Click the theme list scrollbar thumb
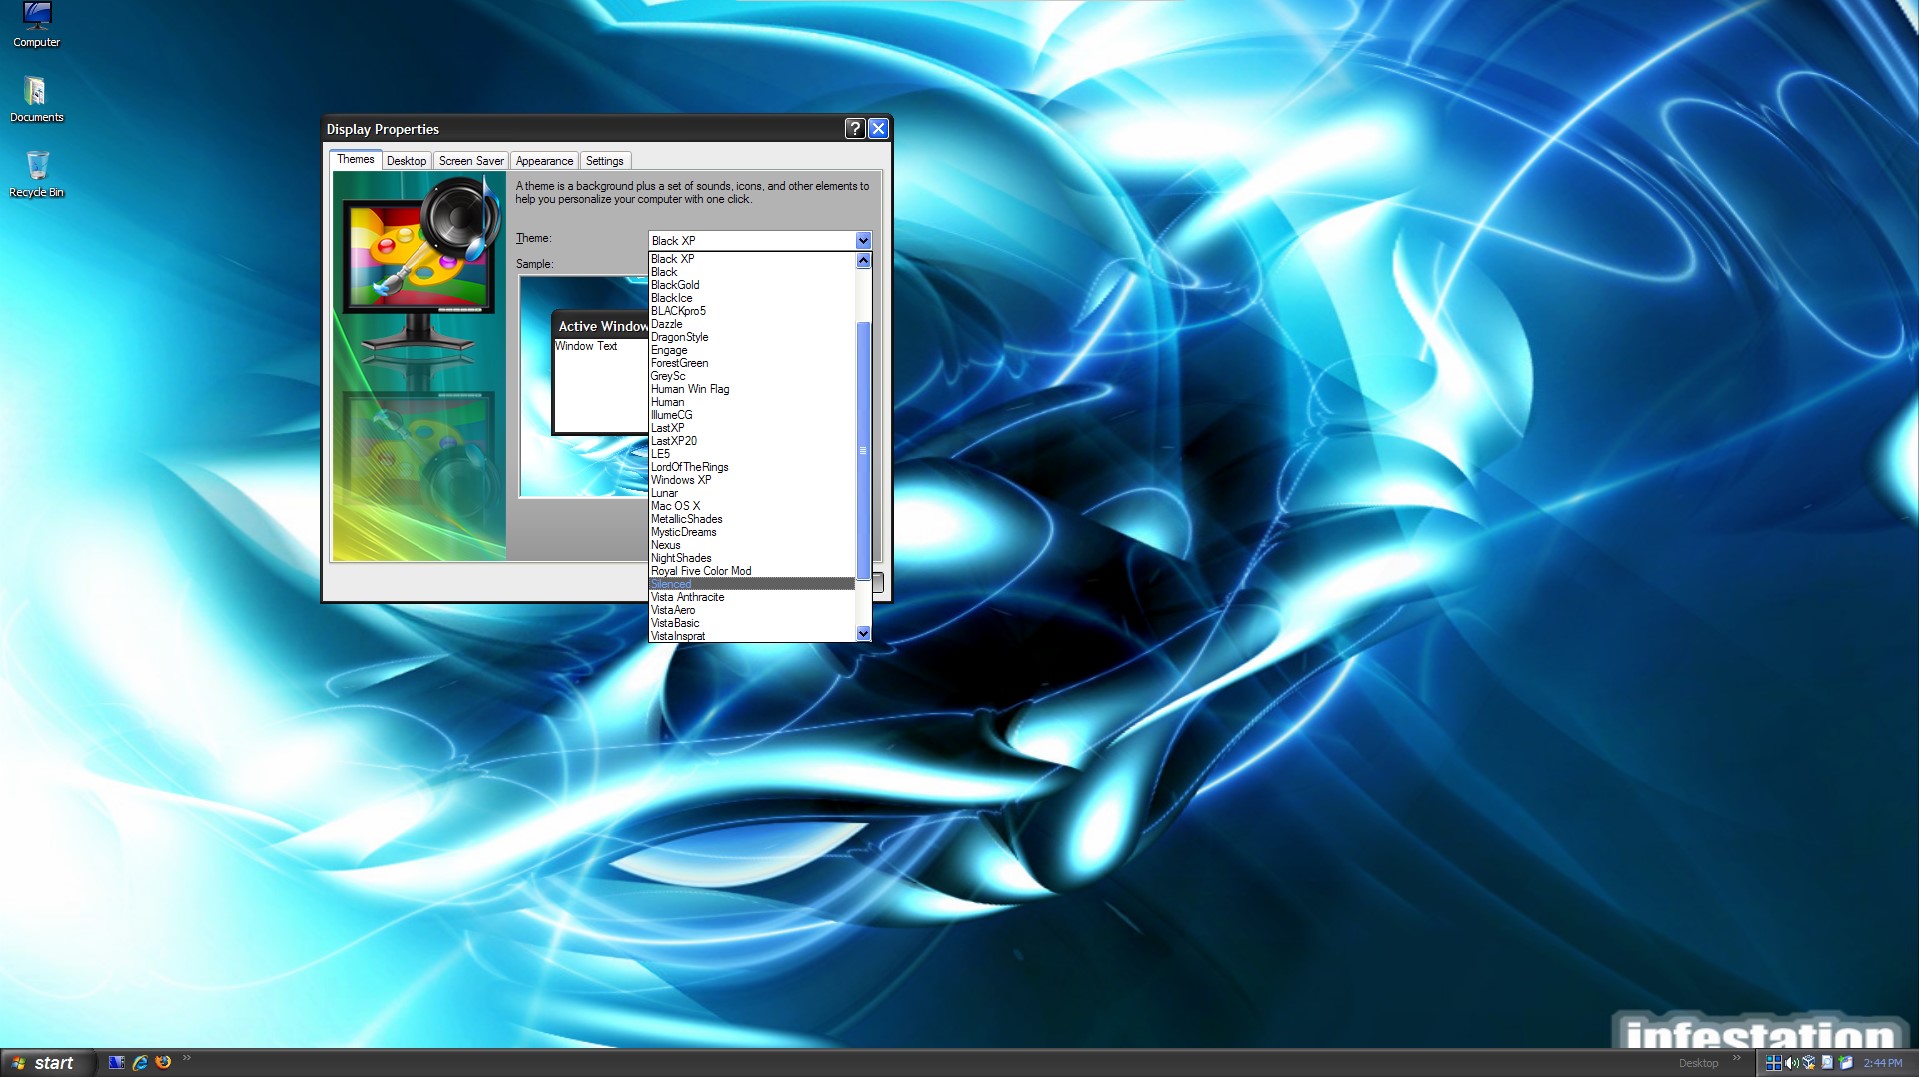Viewport: 1919px width, 1077px height. coord(863,450)
